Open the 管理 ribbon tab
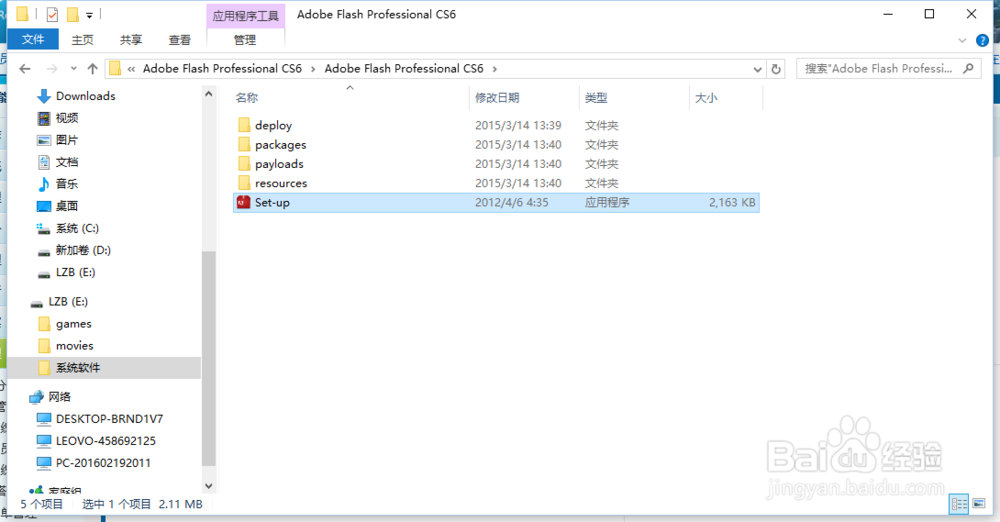Image resolution: width=1000 pixels, height=522 pixels. pos(245,40)
